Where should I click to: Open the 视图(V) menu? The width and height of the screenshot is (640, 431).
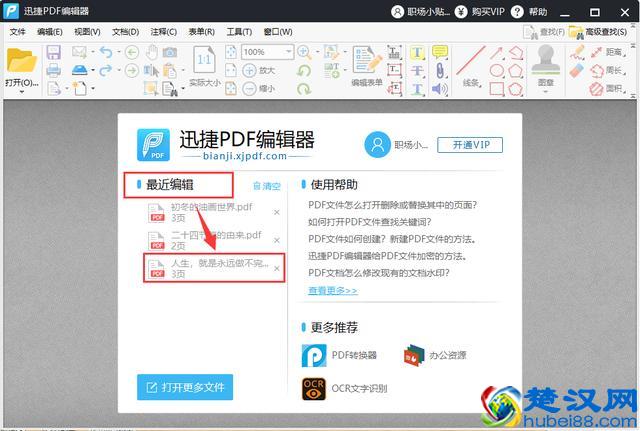pyautogui.click(x=87, y=32)
